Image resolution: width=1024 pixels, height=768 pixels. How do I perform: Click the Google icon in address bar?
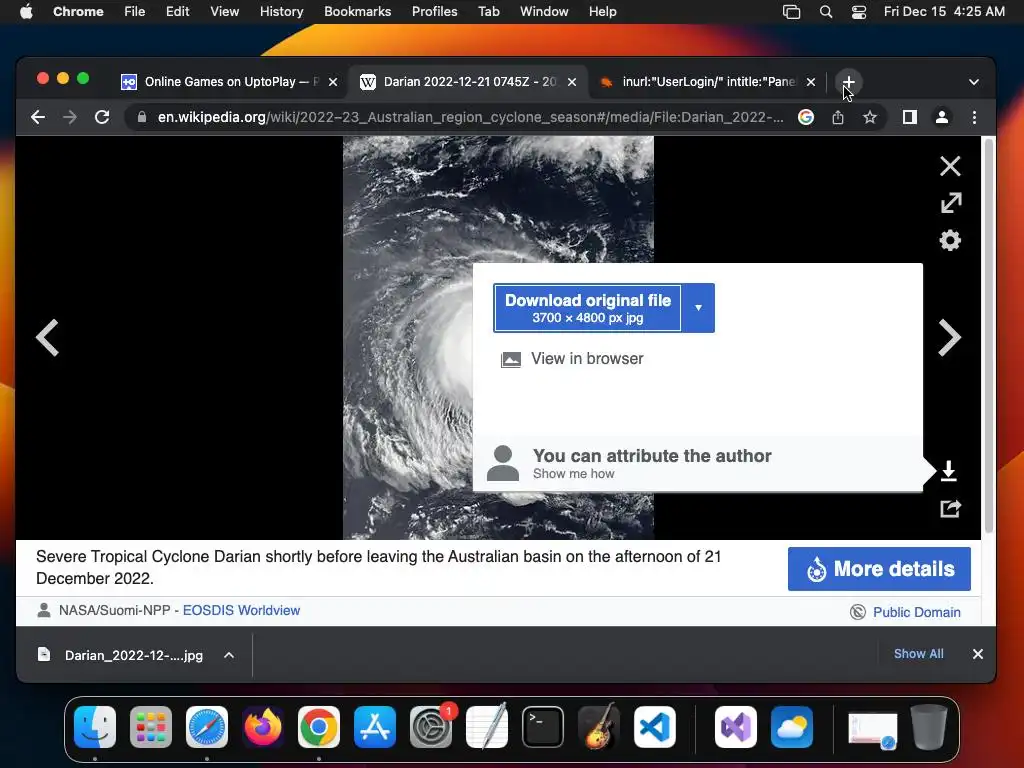806,118
